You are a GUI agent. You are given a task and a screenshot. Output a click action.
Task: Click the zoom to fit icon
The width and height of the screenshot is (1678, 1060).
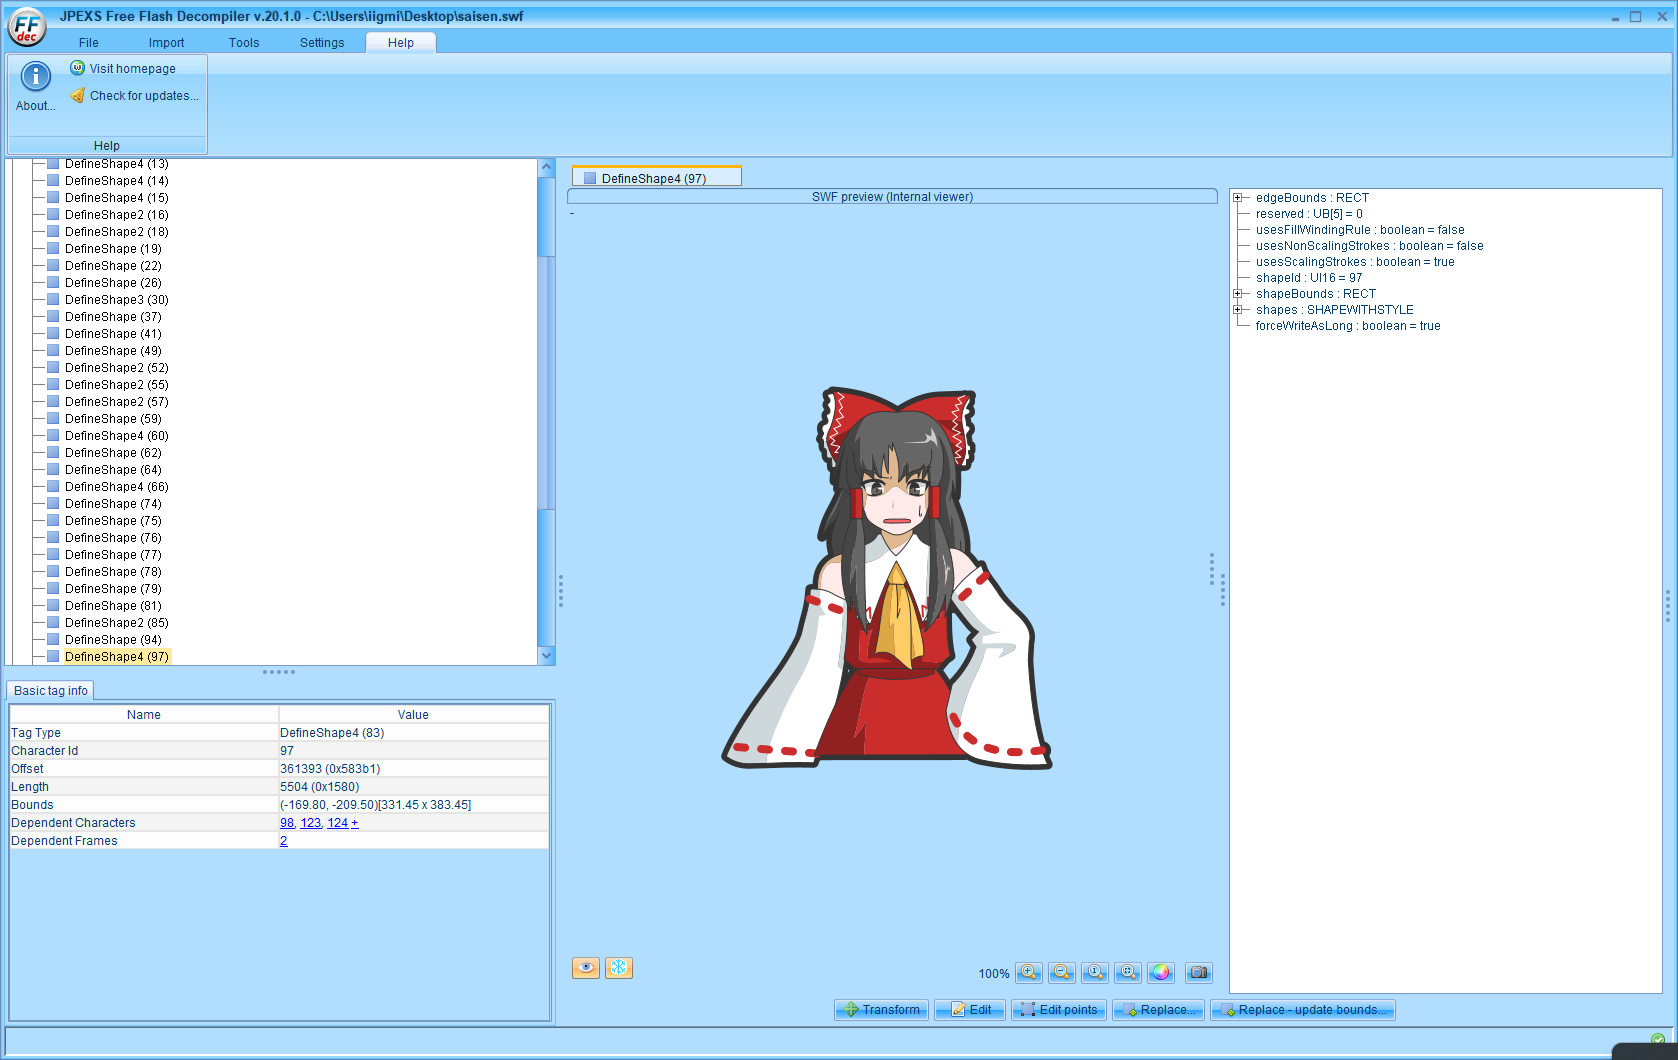point(1128,972)
